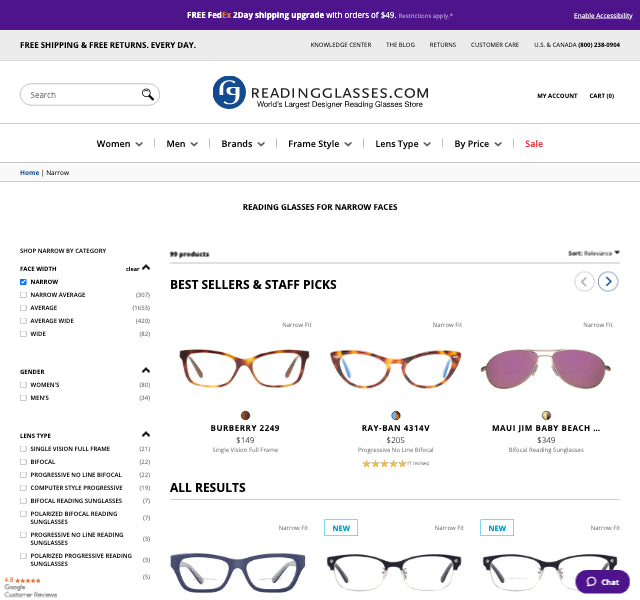View the Ray-Ban 4314V star rating

click(x=384, y=463)
